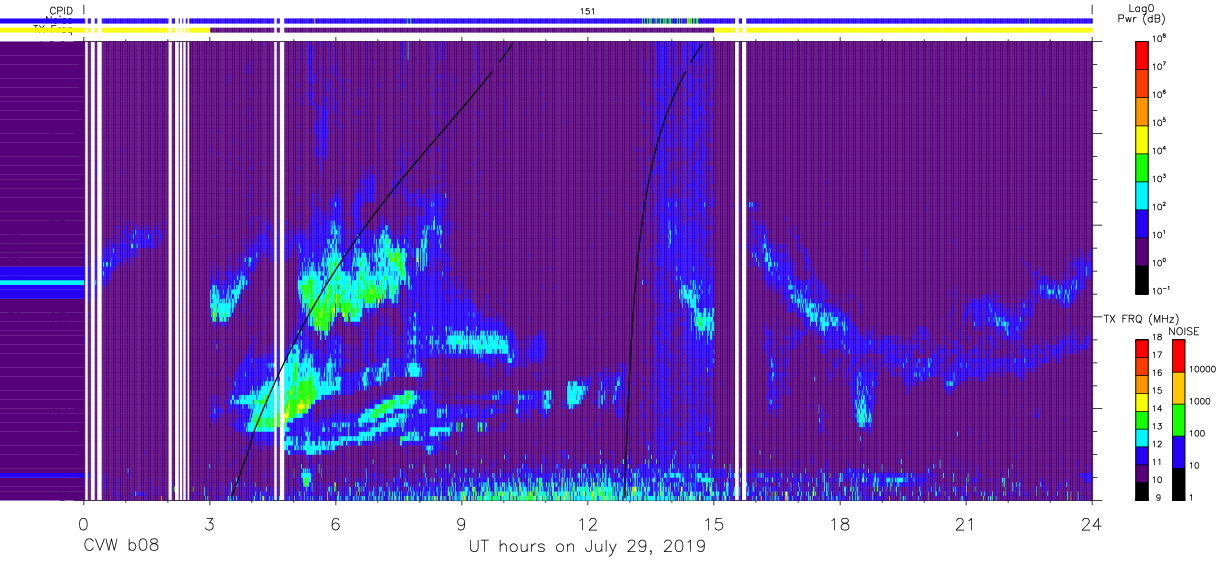The width and height of the screenshot is (1228, 567).
Task: Click the yellow segment of the Lag0 Pwr colorbar
Action: pyautogui.click(x=1143, y=137)
